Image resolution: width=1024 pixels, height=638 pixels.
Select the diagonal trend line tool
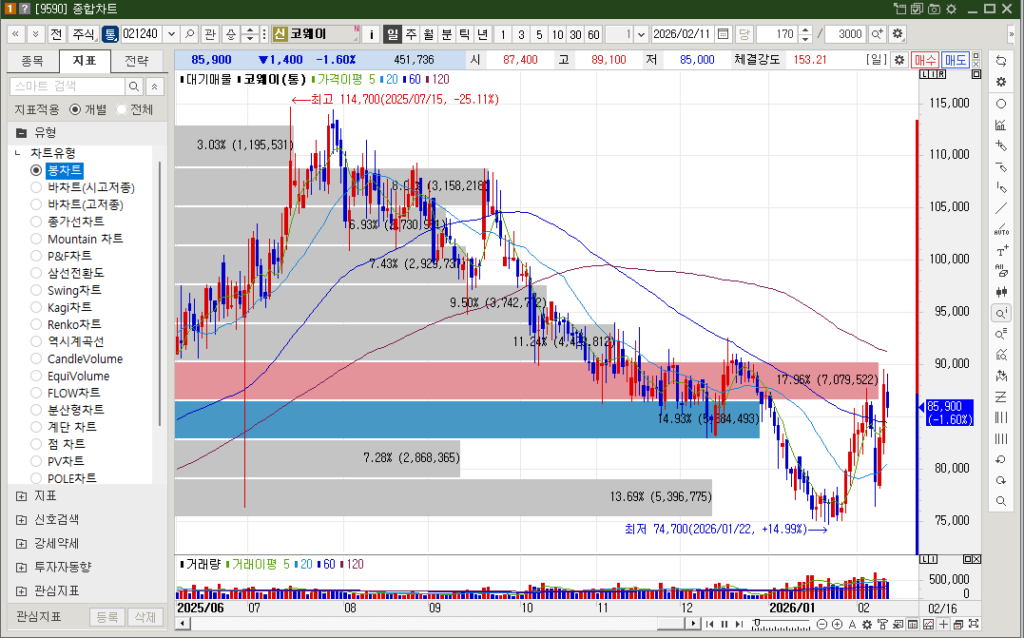click(x=1000, y=209)
